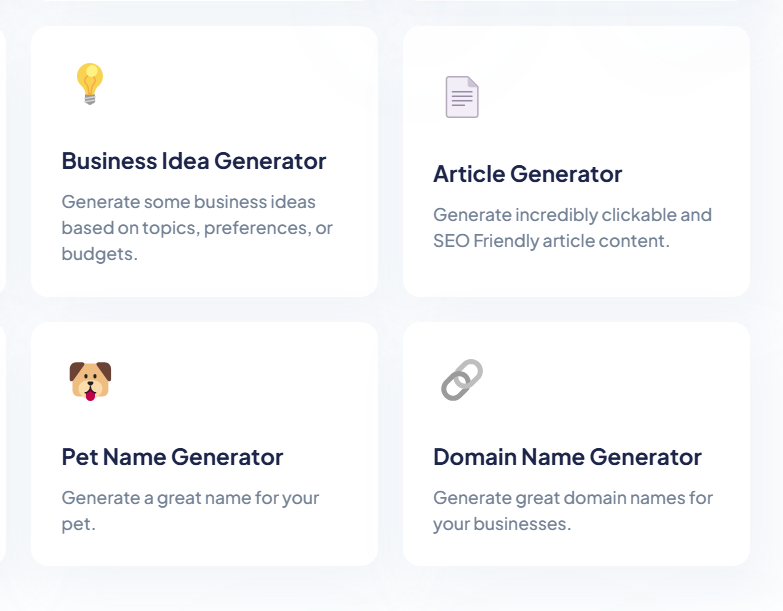Viewport: 783px width, 611px height.
Task: Click the 'great domain names for your businesses' text
Action: coord(573,511)
